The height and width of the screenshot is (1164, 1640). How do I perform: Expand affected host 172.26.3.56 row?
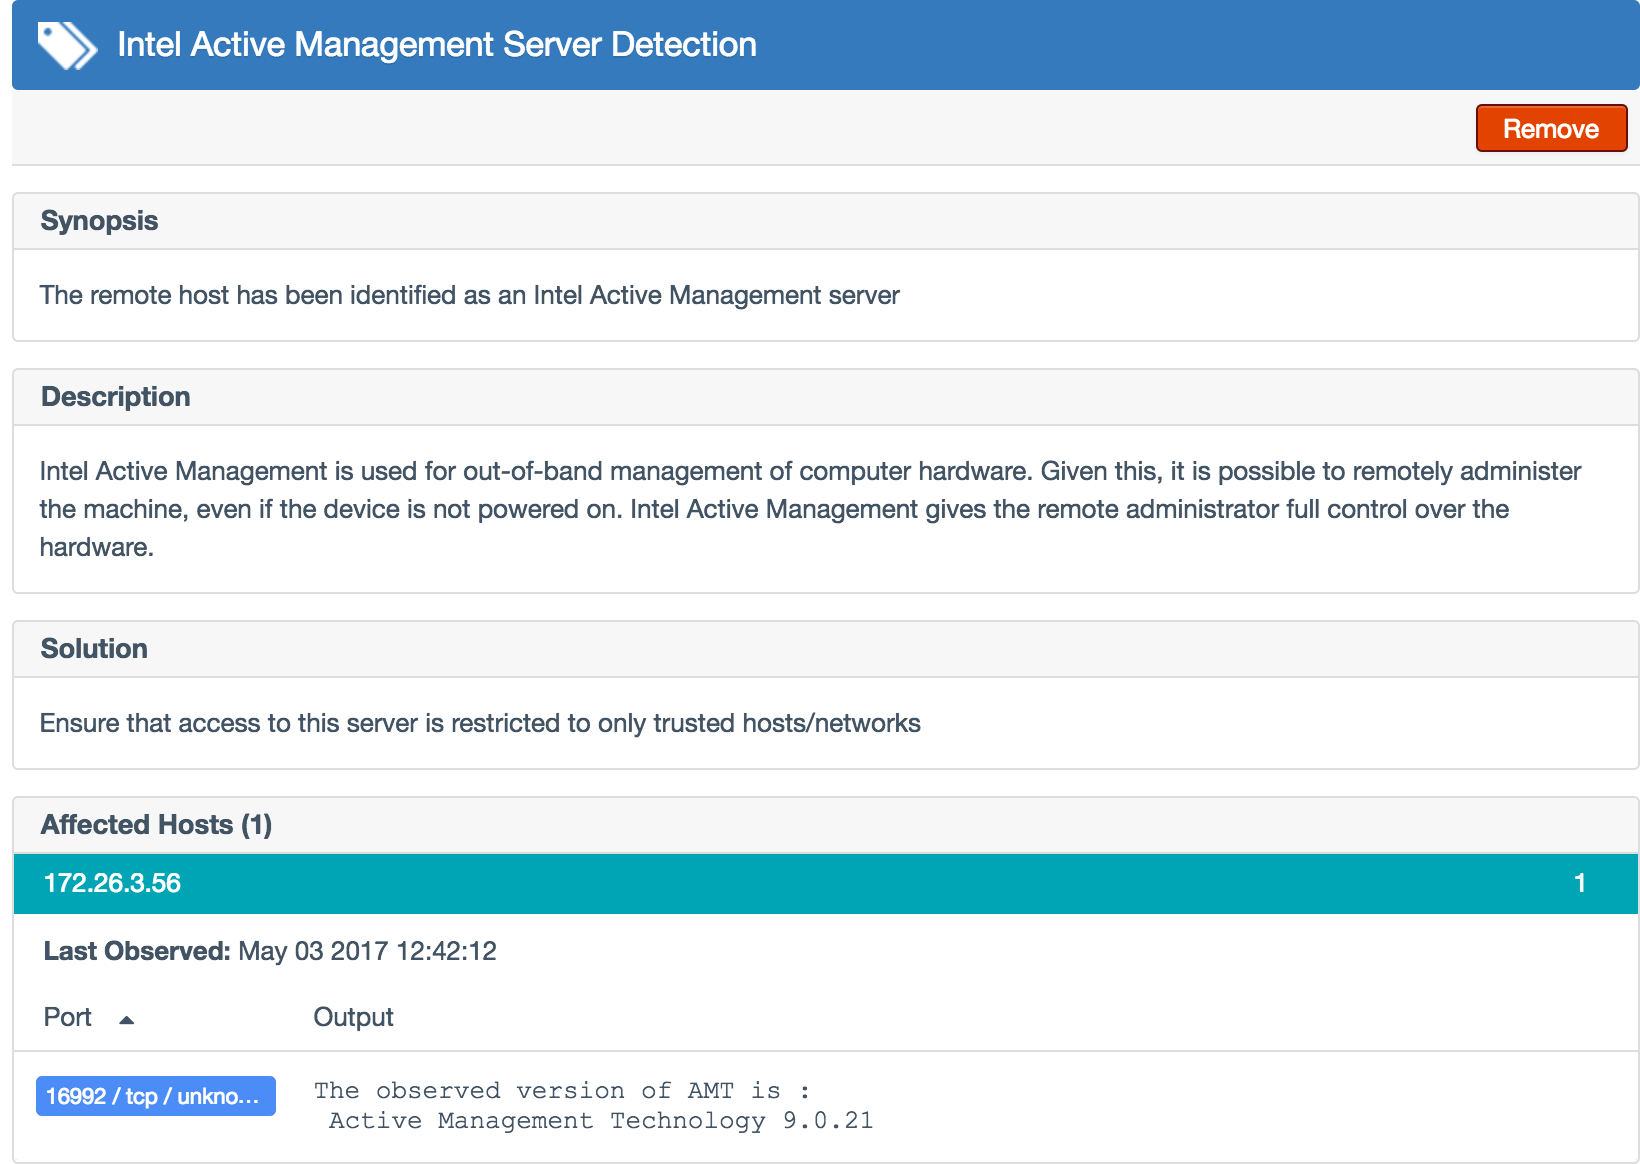[826, 883]
